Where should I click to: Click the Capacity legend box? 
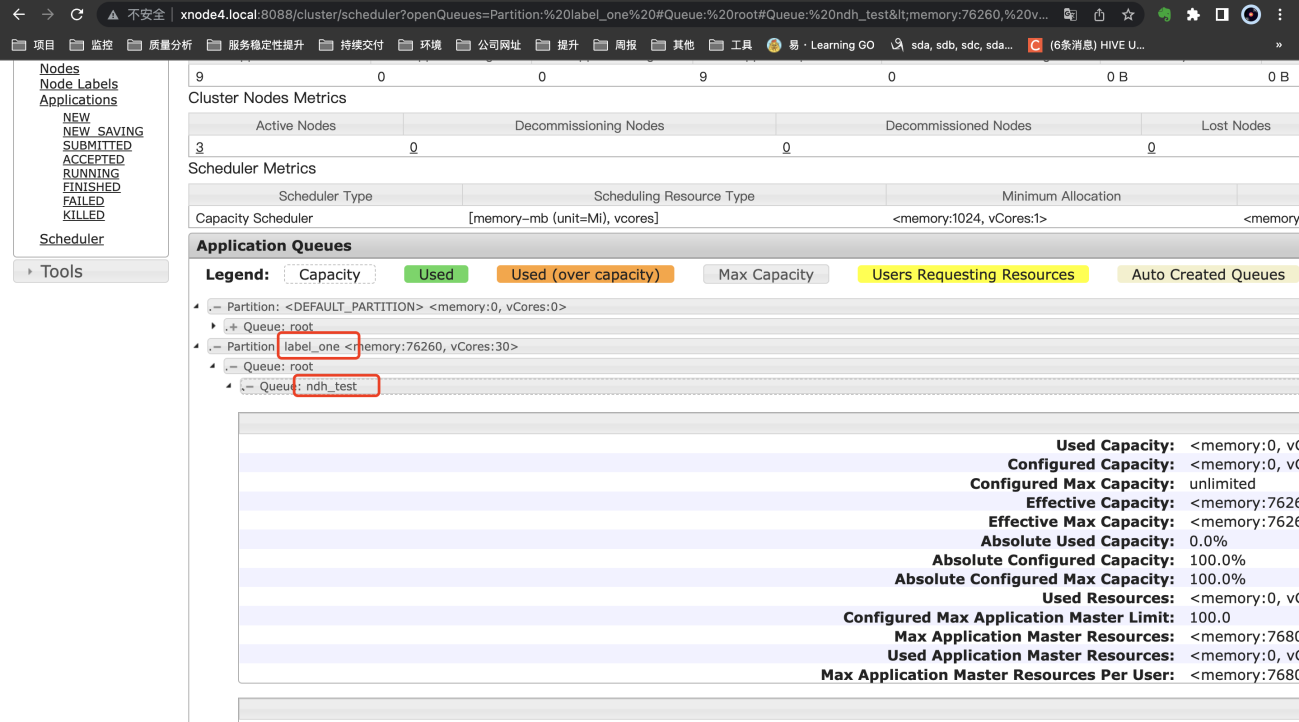[329, 274]
